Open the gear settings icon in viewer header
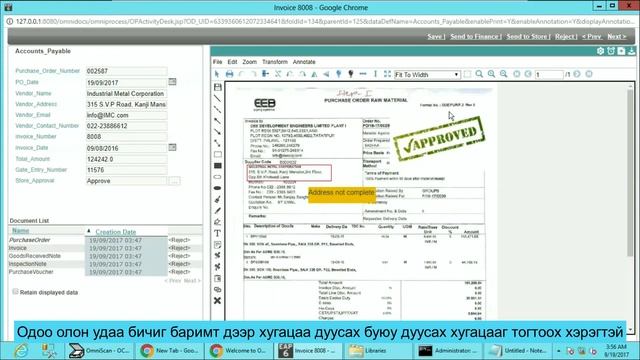640x360 pixels. (600, 51)
